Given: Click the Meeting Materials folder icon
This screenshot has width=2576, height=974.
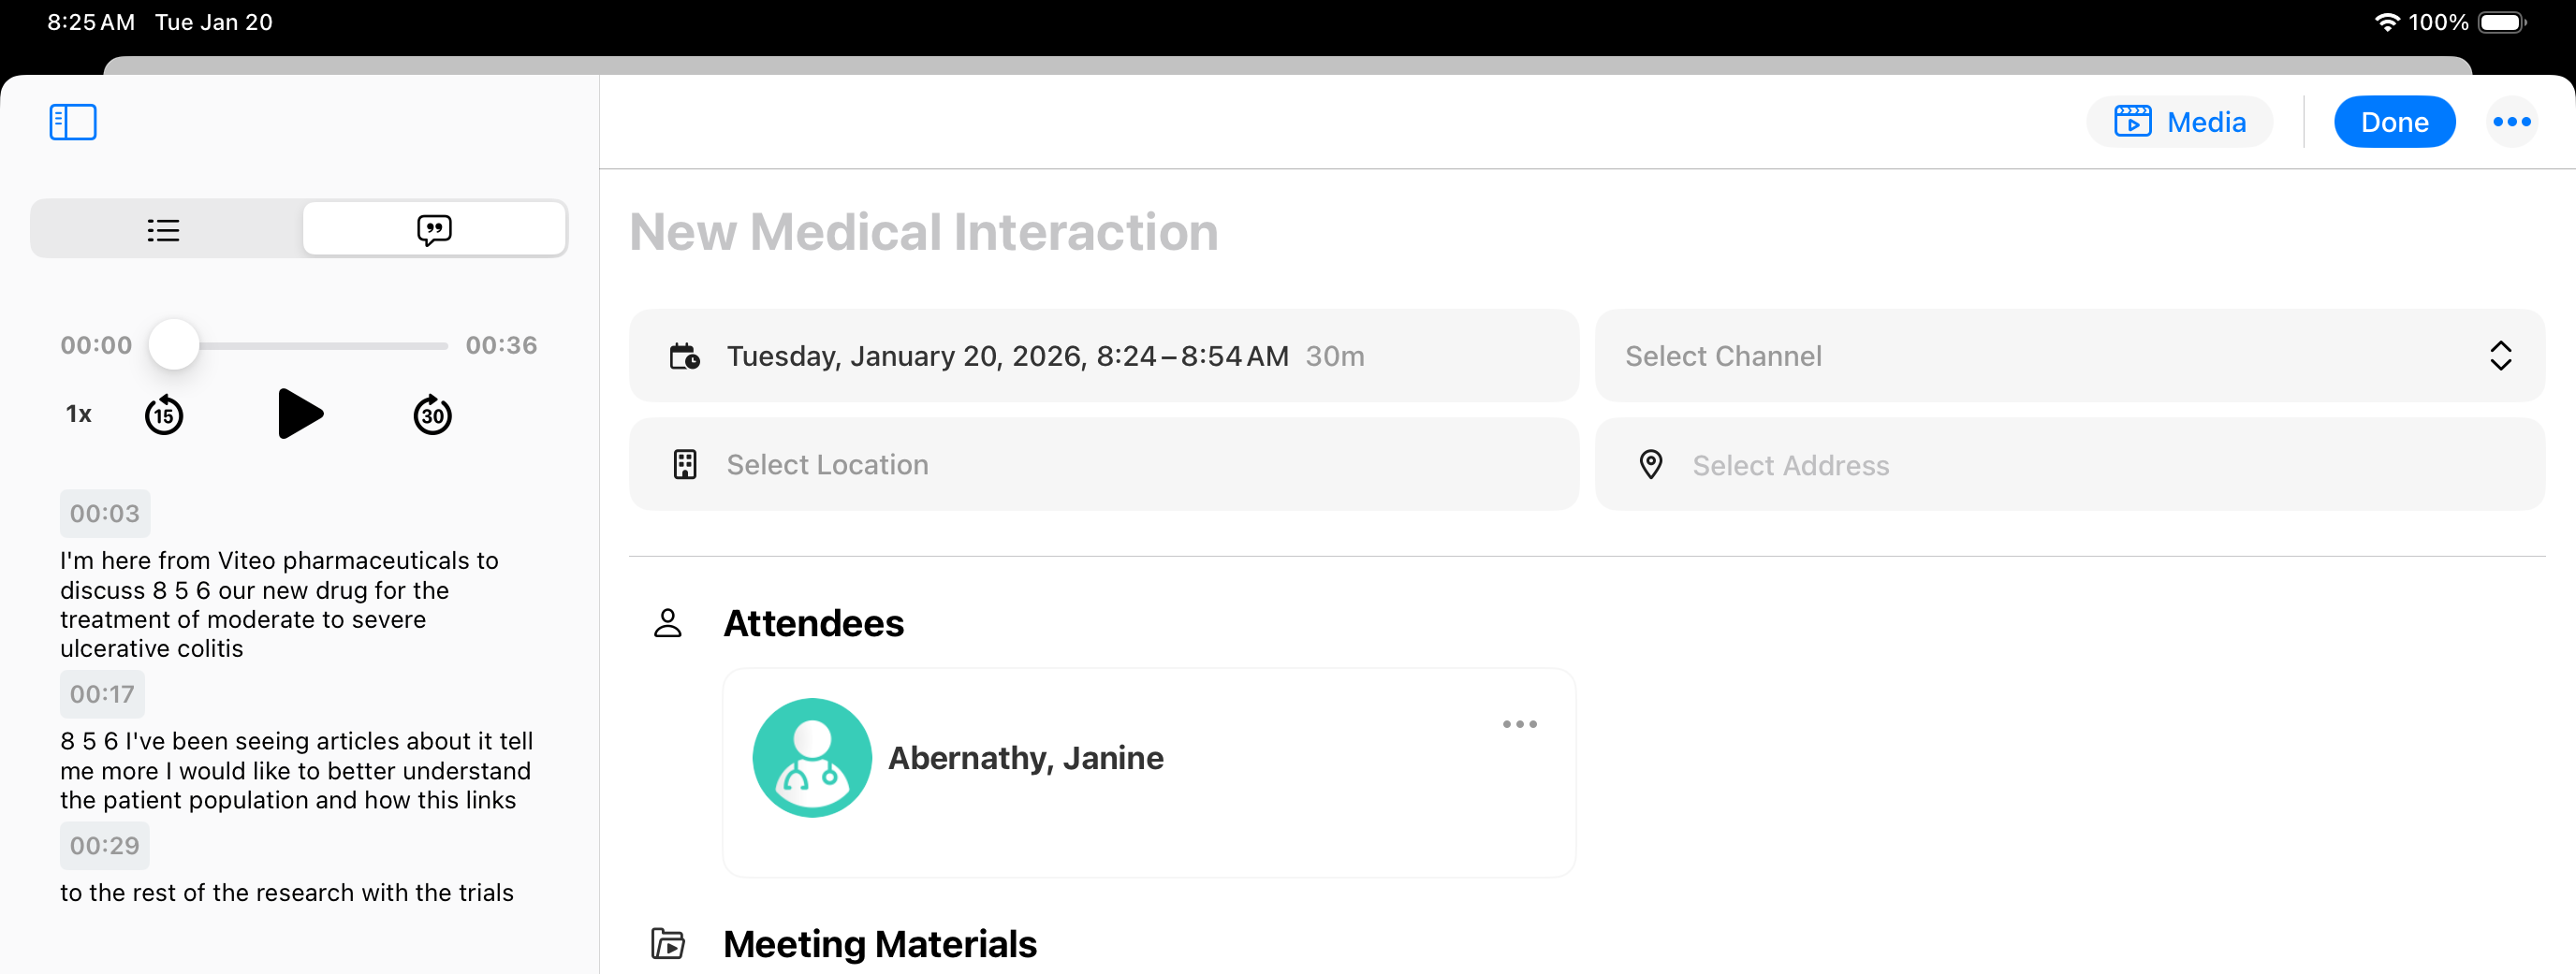Looking at the screenshot, I should tap(667, 943).
